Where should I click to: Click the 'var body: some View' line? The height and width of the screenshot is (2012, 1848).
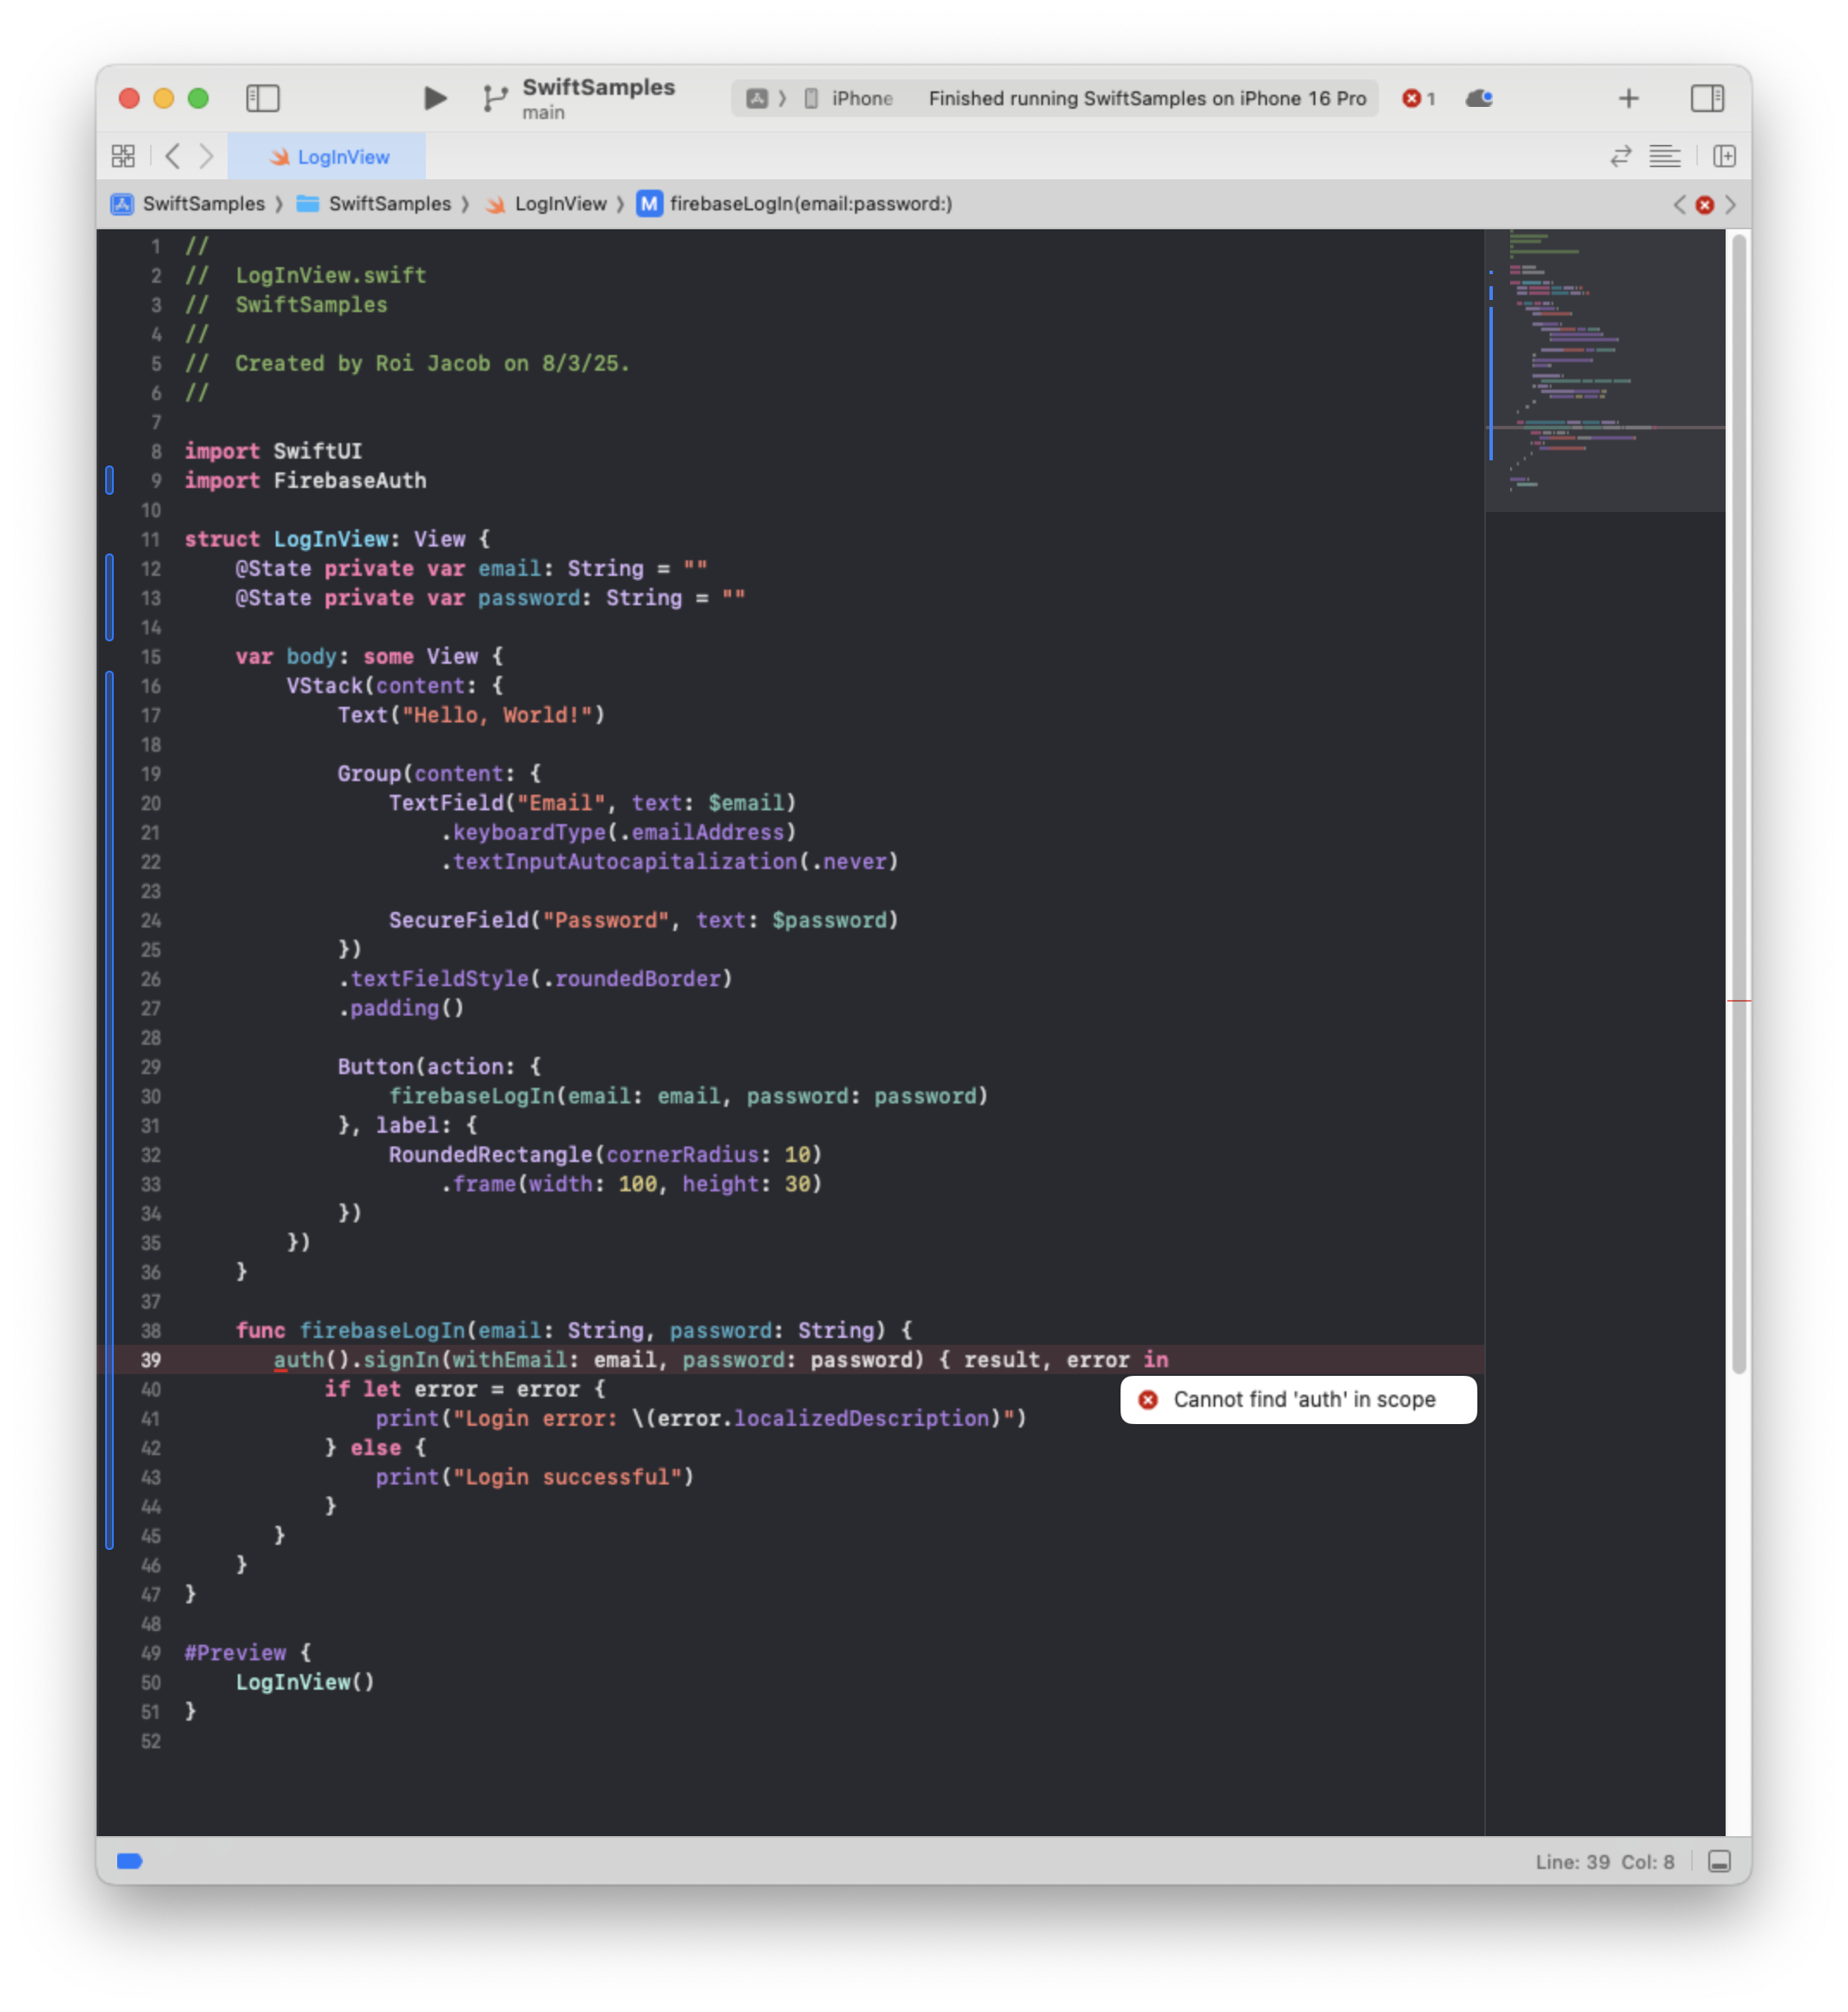369,657
